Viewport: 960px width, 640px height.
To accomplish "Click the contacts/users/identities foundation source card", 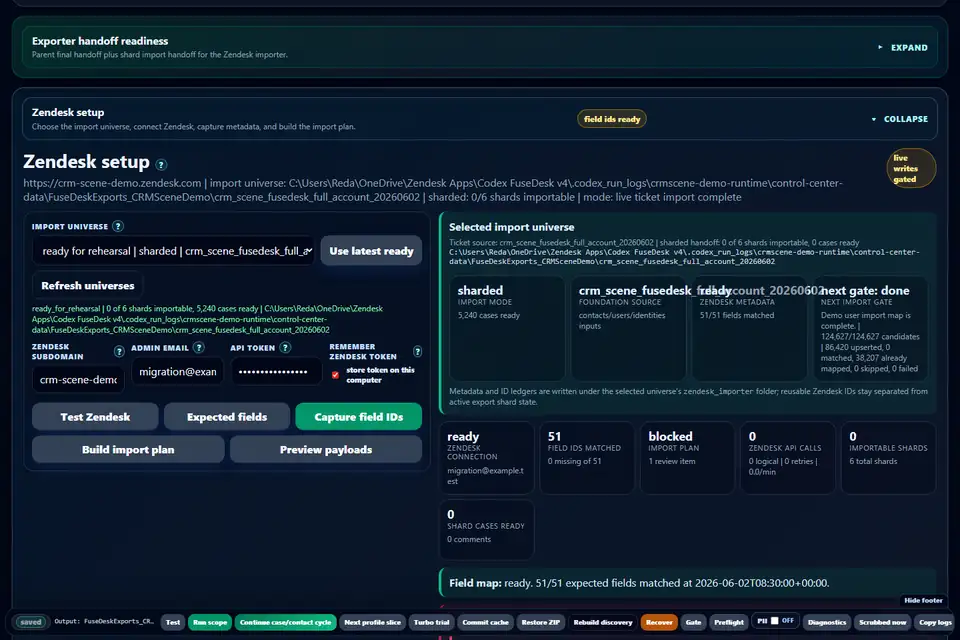I will coord(628,328).
